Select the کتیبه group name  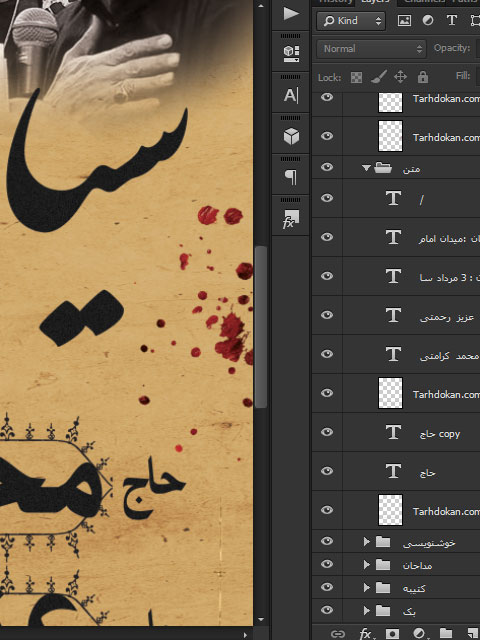[414, 588]
